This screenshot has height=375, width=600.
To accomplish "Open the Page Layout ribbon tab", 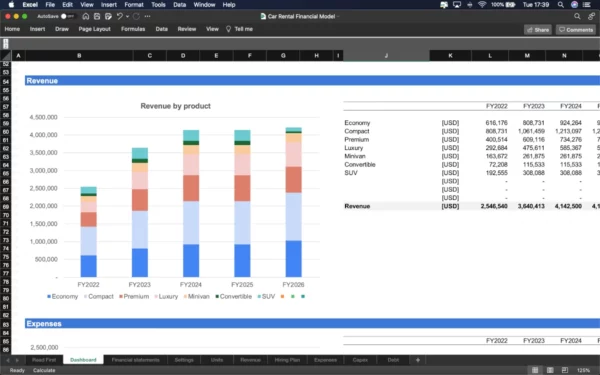I will tap(95, 29).
